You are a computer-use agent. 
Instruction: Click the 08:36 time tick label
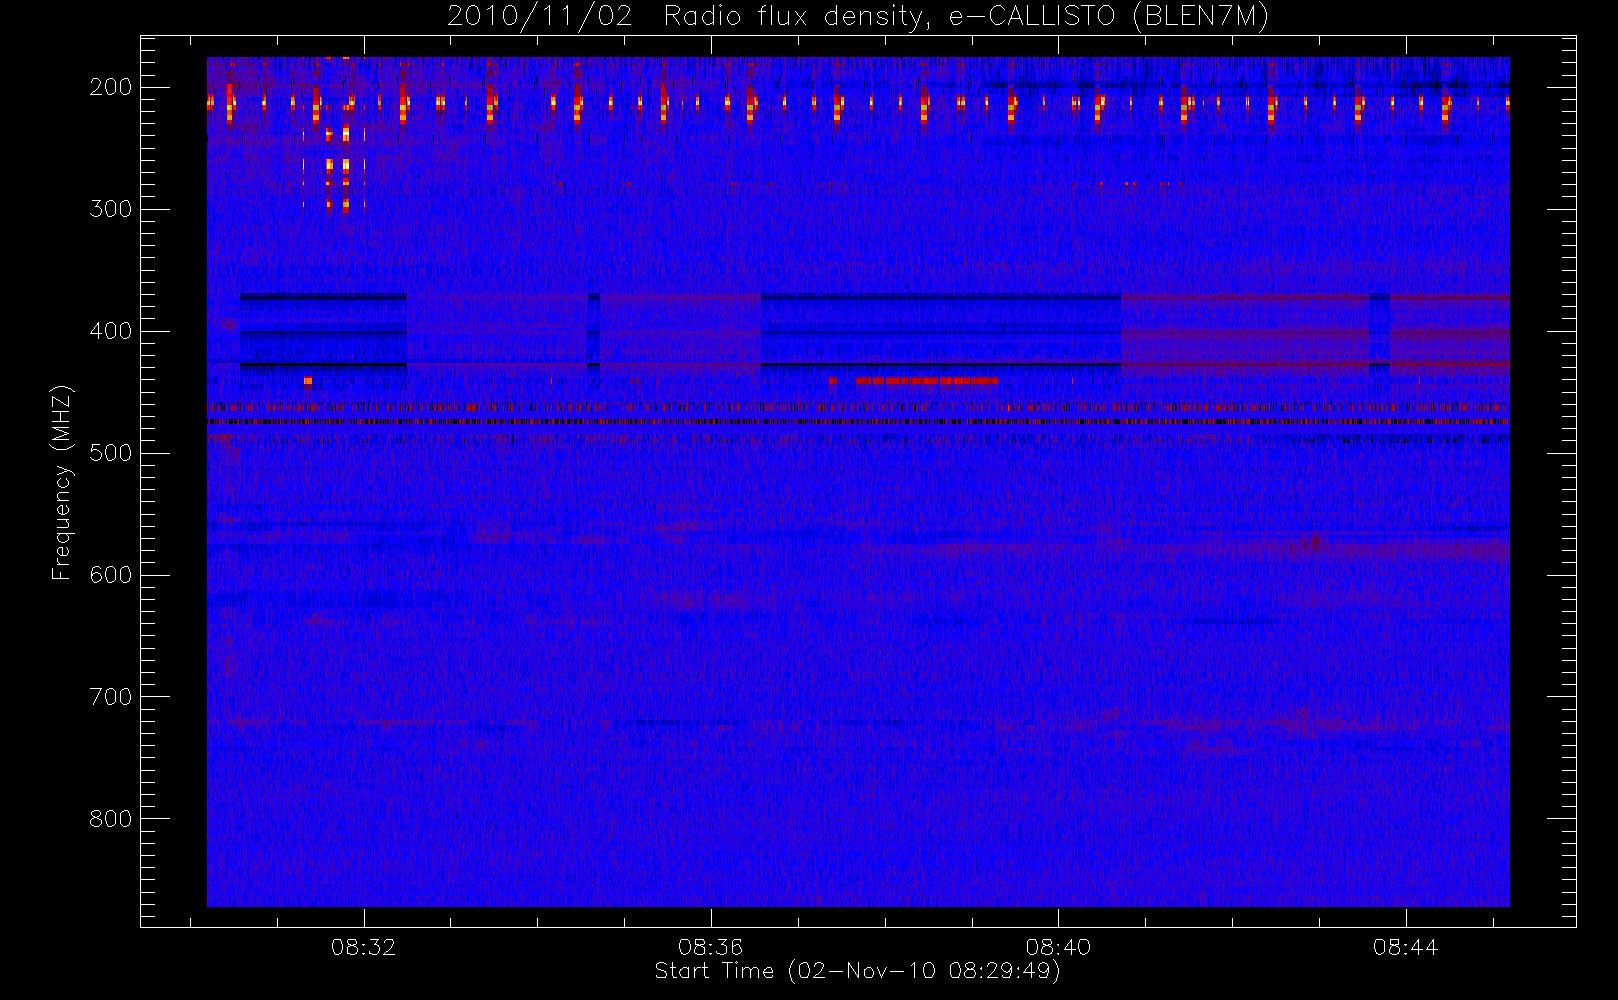coord(711,947)
